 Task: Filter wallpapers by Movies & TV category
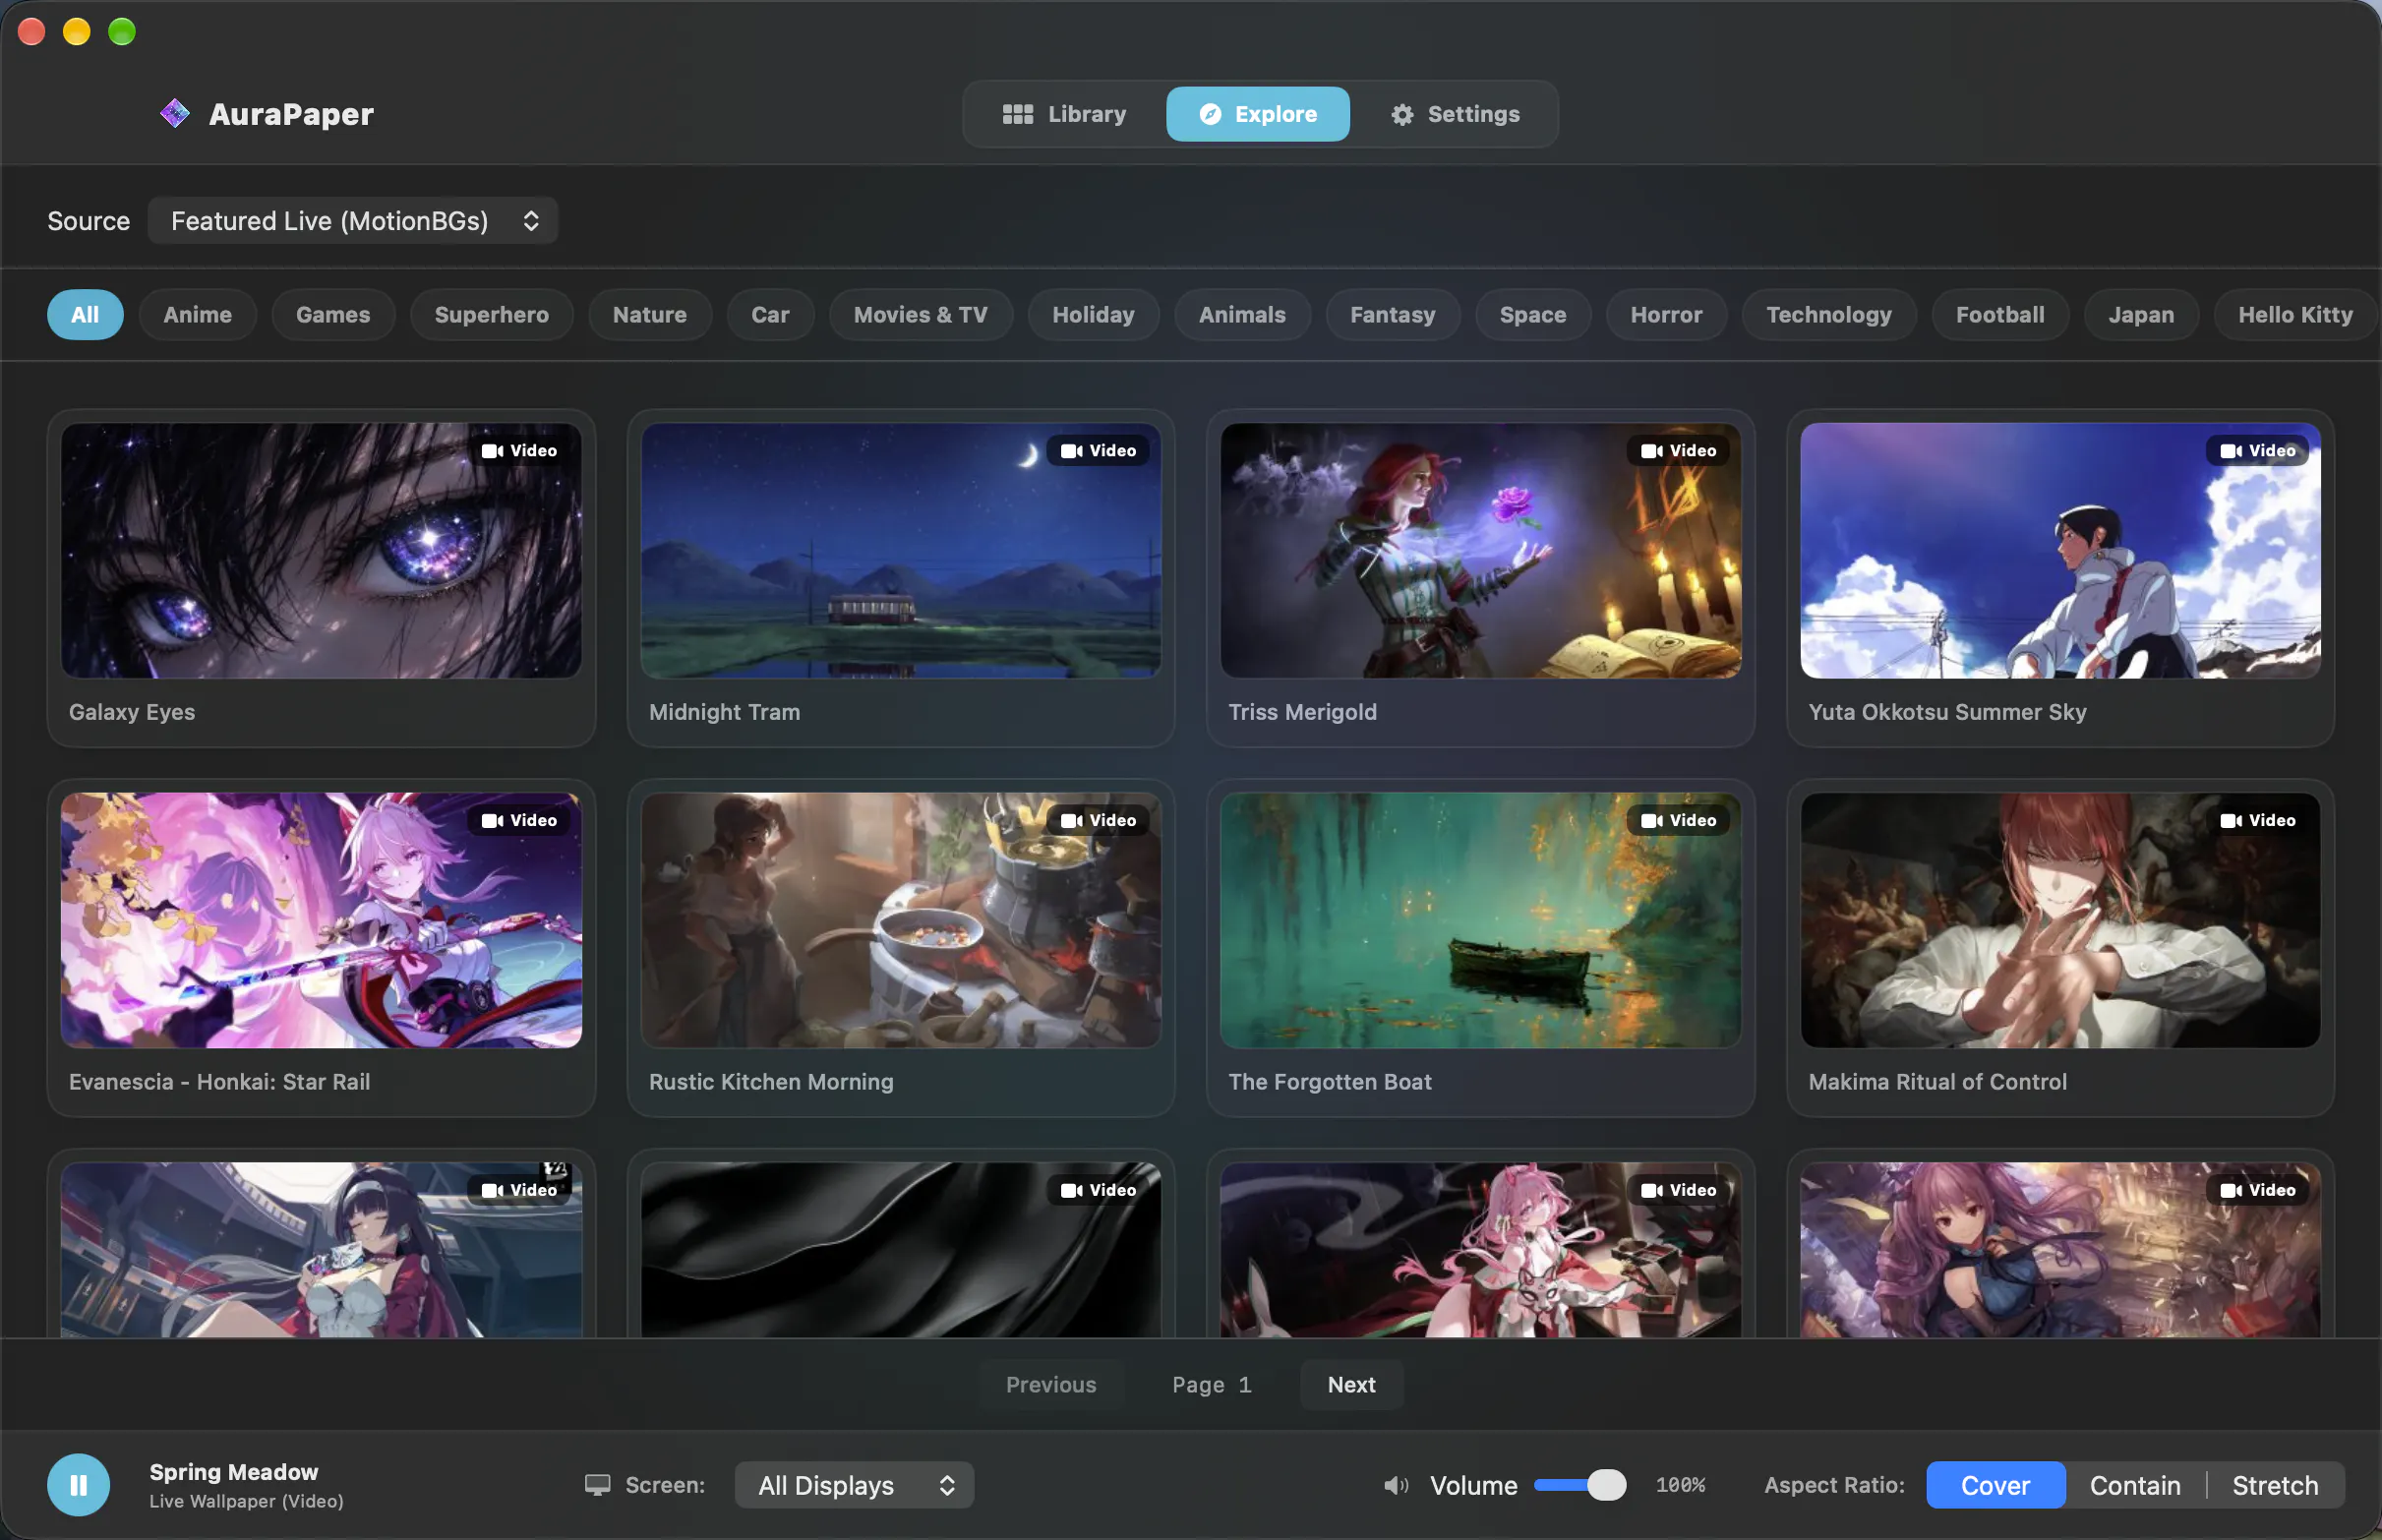click(x=921, y=315)
